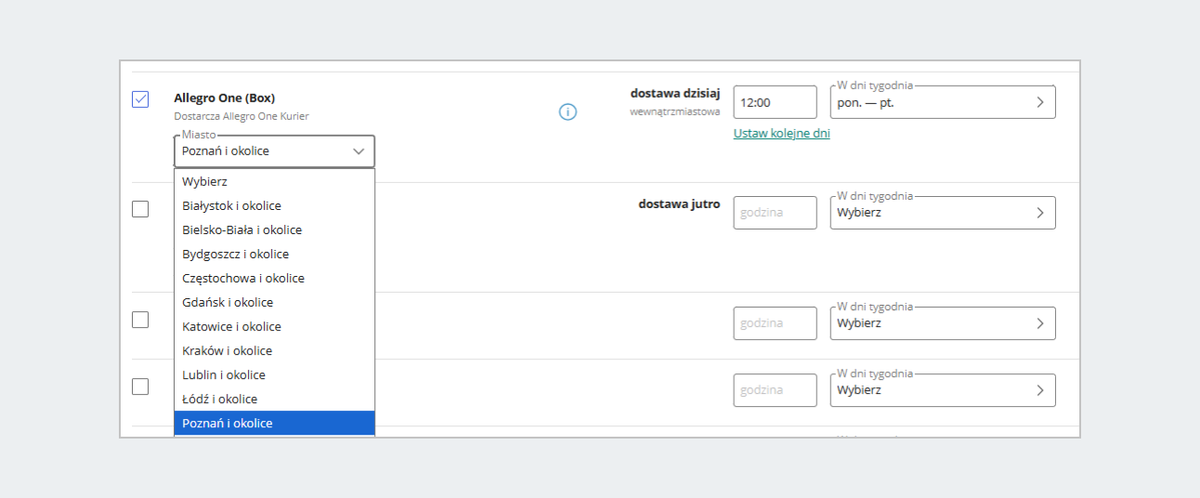1200x498 pixels.
Task: Pick Kraków i okolice in the list
Action: pos(227,351)
